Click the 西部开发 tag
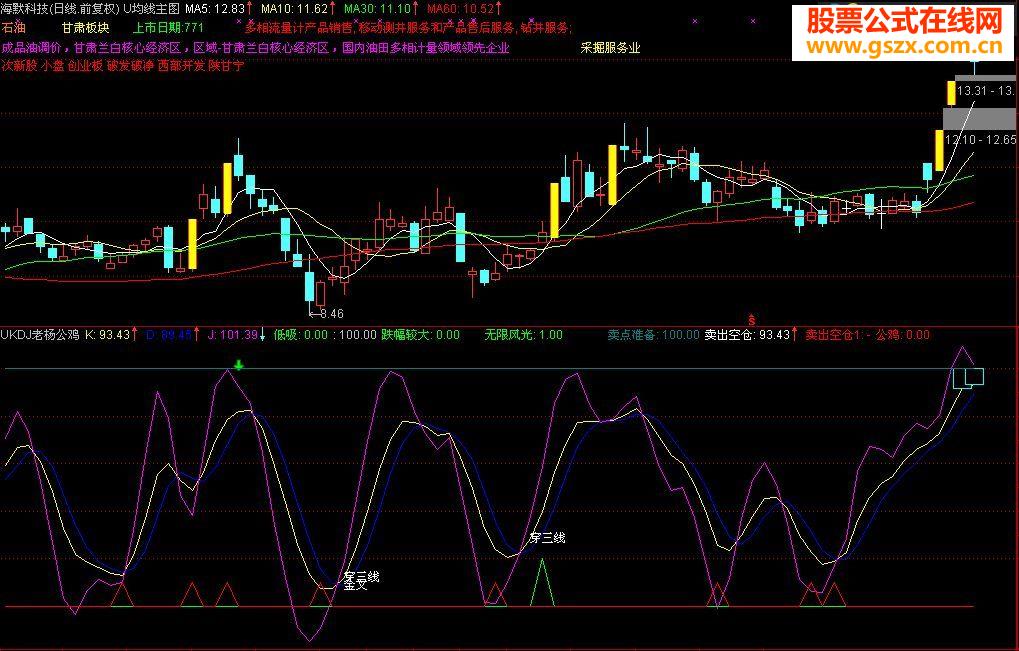The image size is (1019, 651). [x=182, y=66]
